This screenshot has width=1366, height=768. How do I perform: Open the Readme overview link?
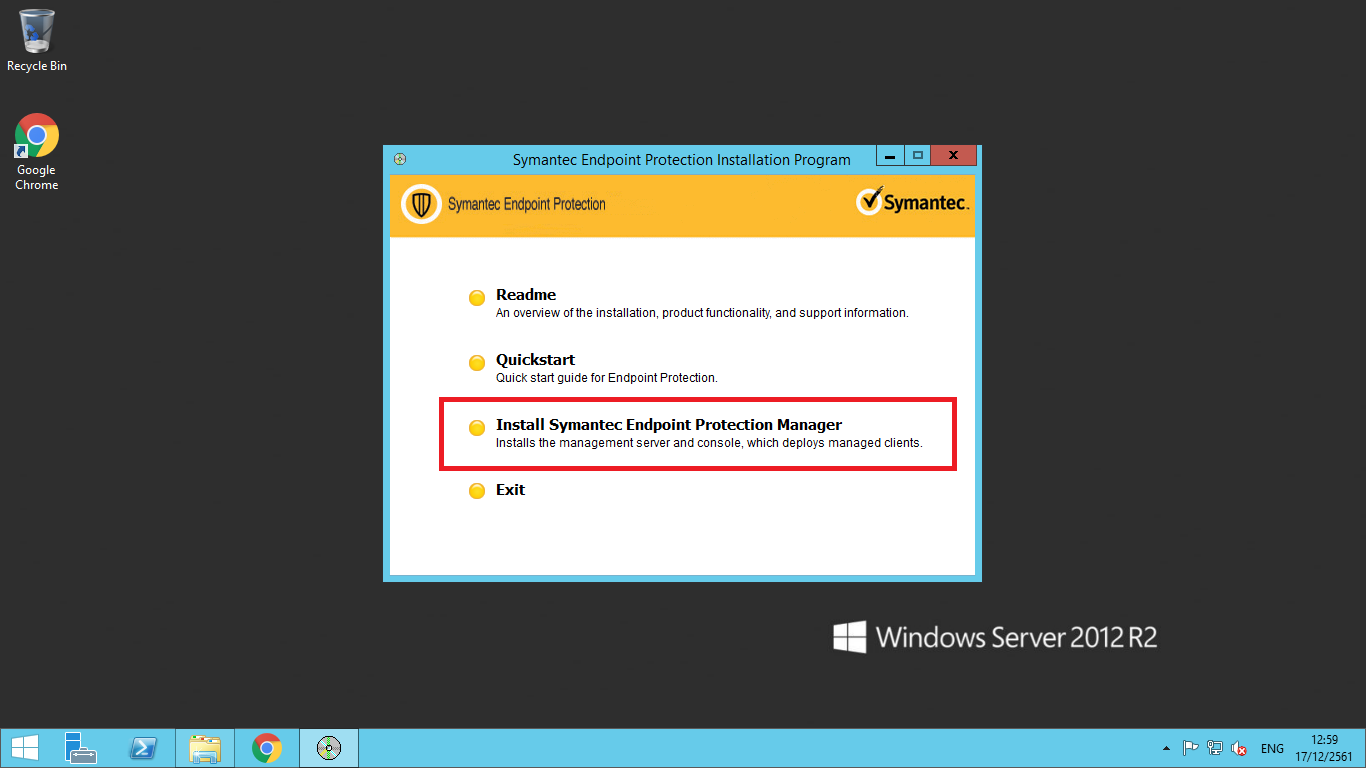(x=526, y=295)
